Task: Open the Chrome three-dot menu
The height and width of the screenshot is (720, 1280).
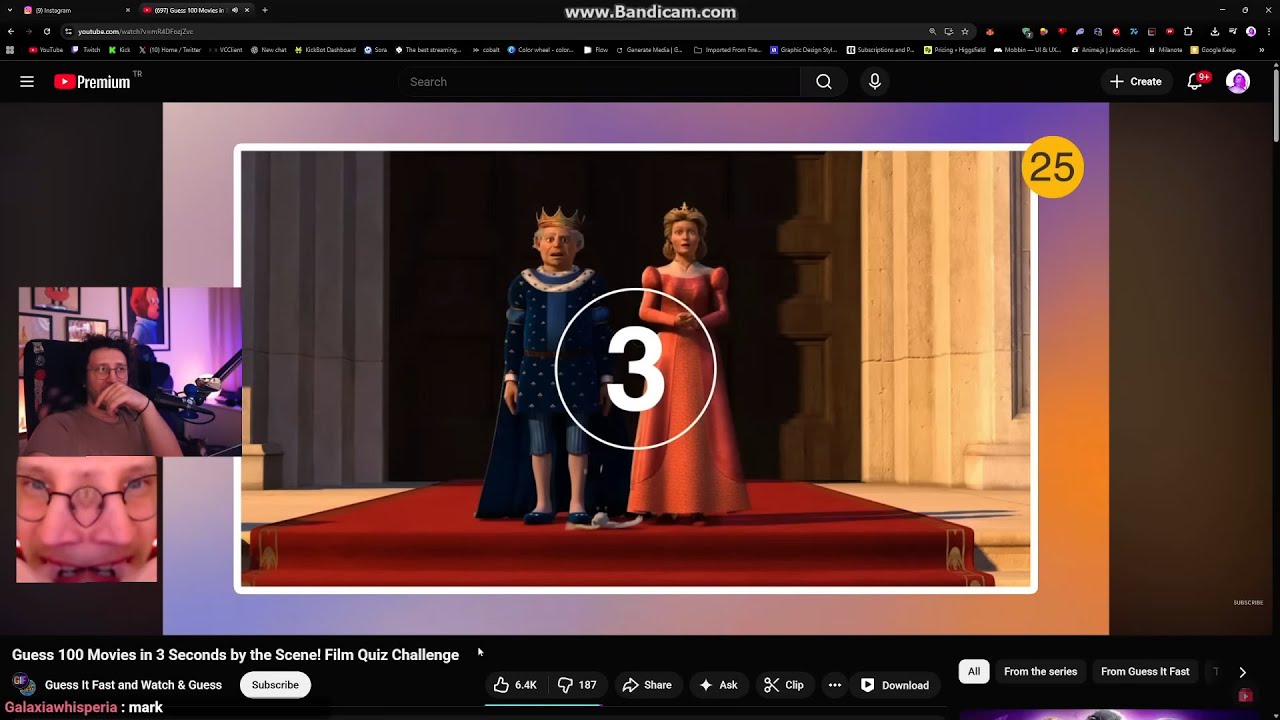Action: 1267,31
